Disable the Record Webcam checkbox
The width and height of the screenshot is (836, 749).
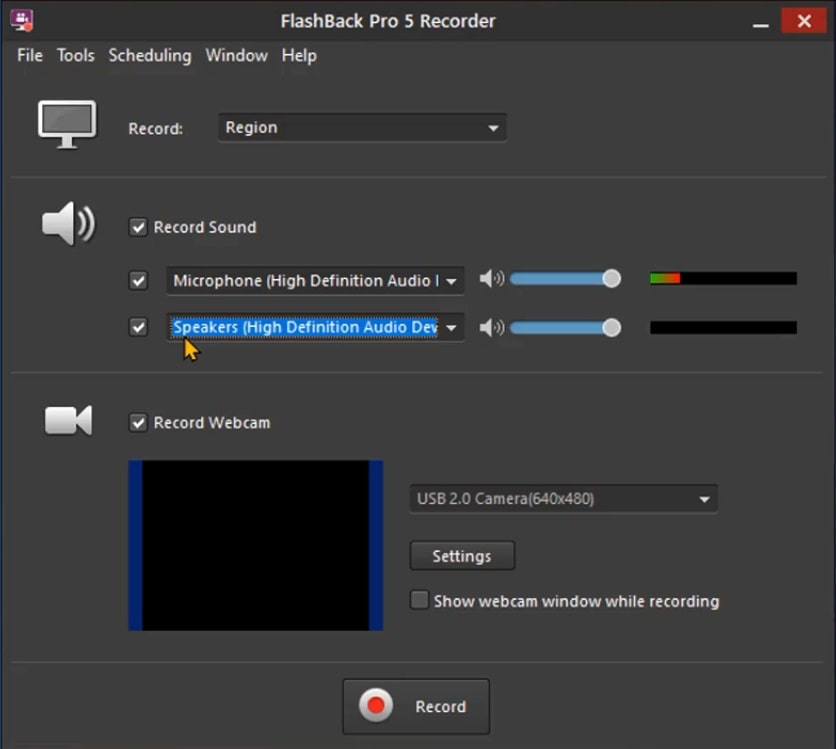click(138, 423)
